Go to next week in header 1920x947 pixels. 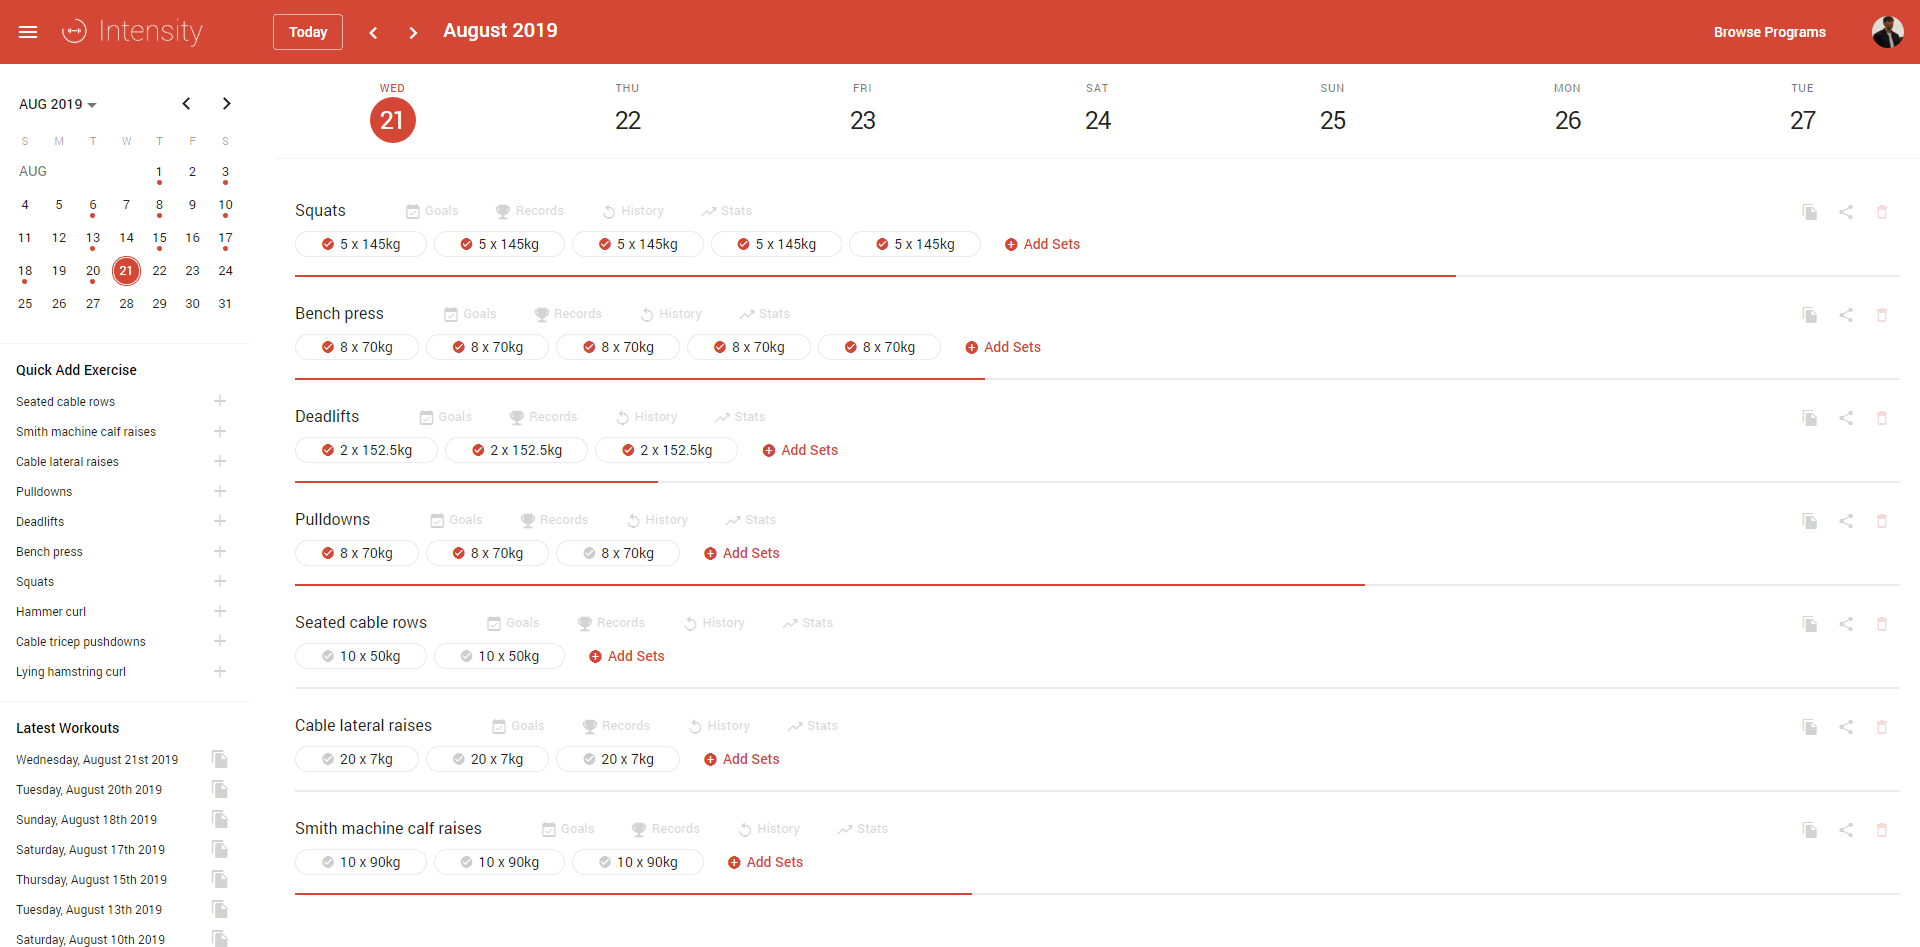[413, 32]
